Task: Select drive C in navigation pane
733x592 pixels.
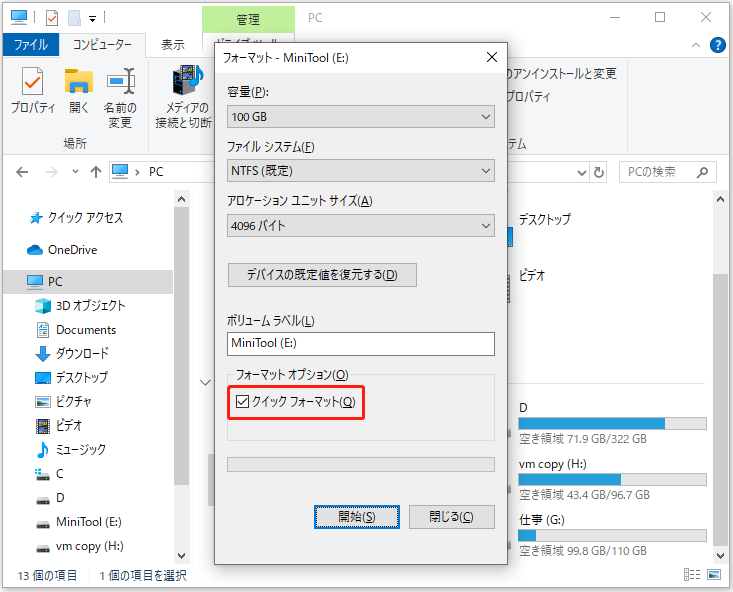Action: coord(59,474)
